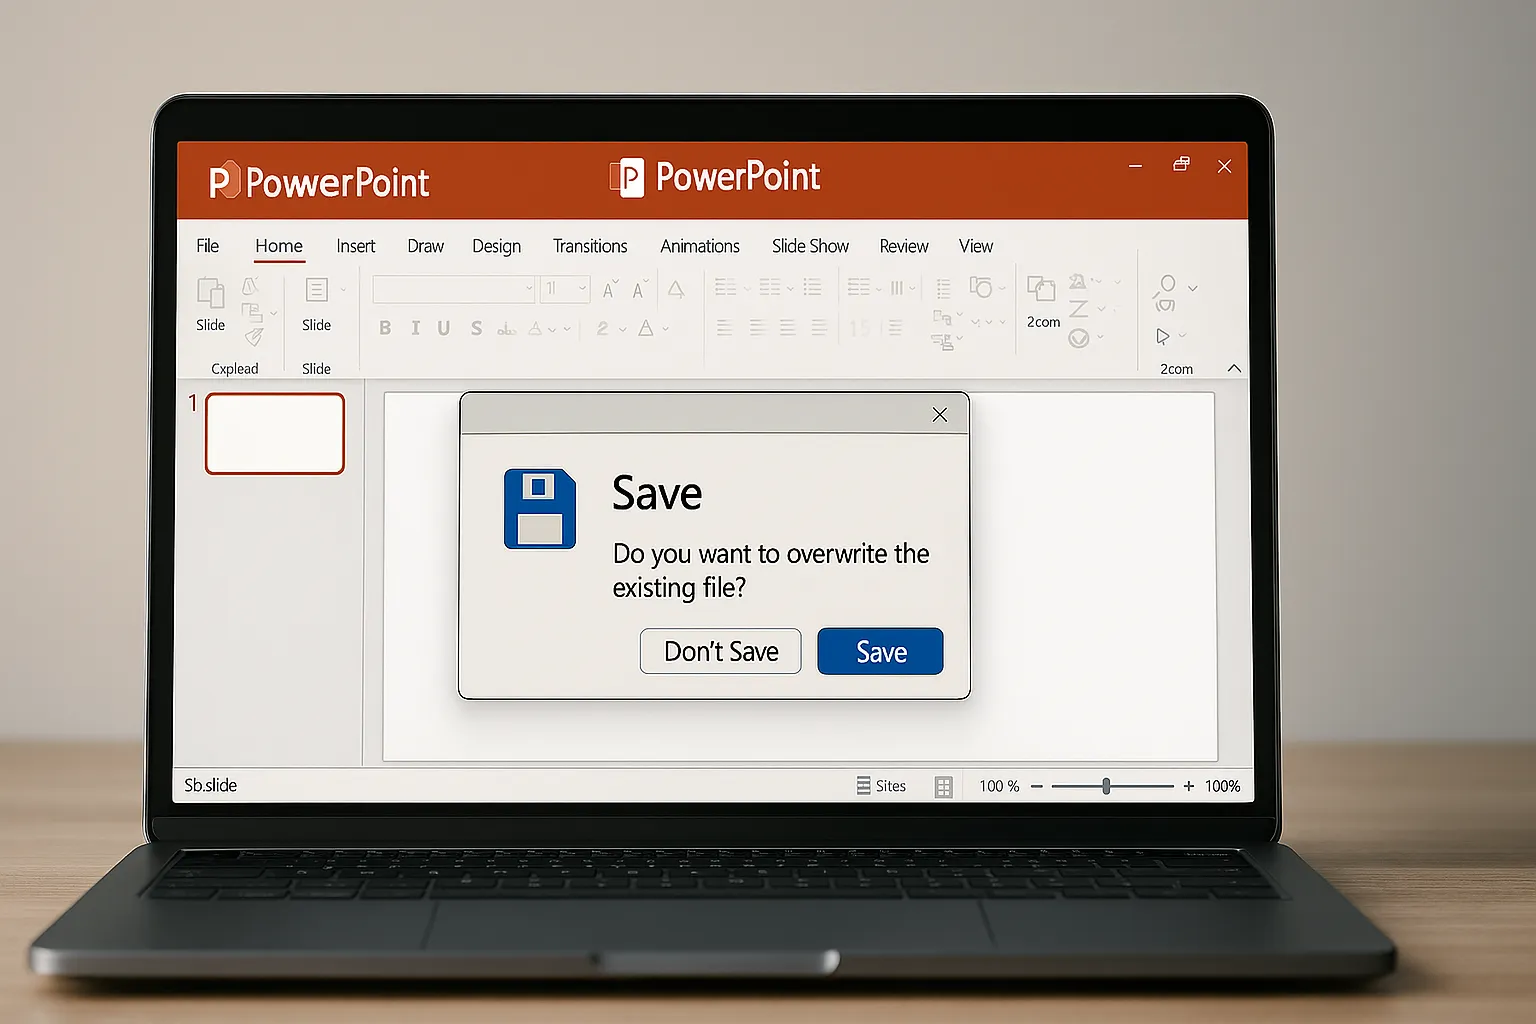The image size is (1536, 1024).
Task: Justify the text
Action: [819, 327]
